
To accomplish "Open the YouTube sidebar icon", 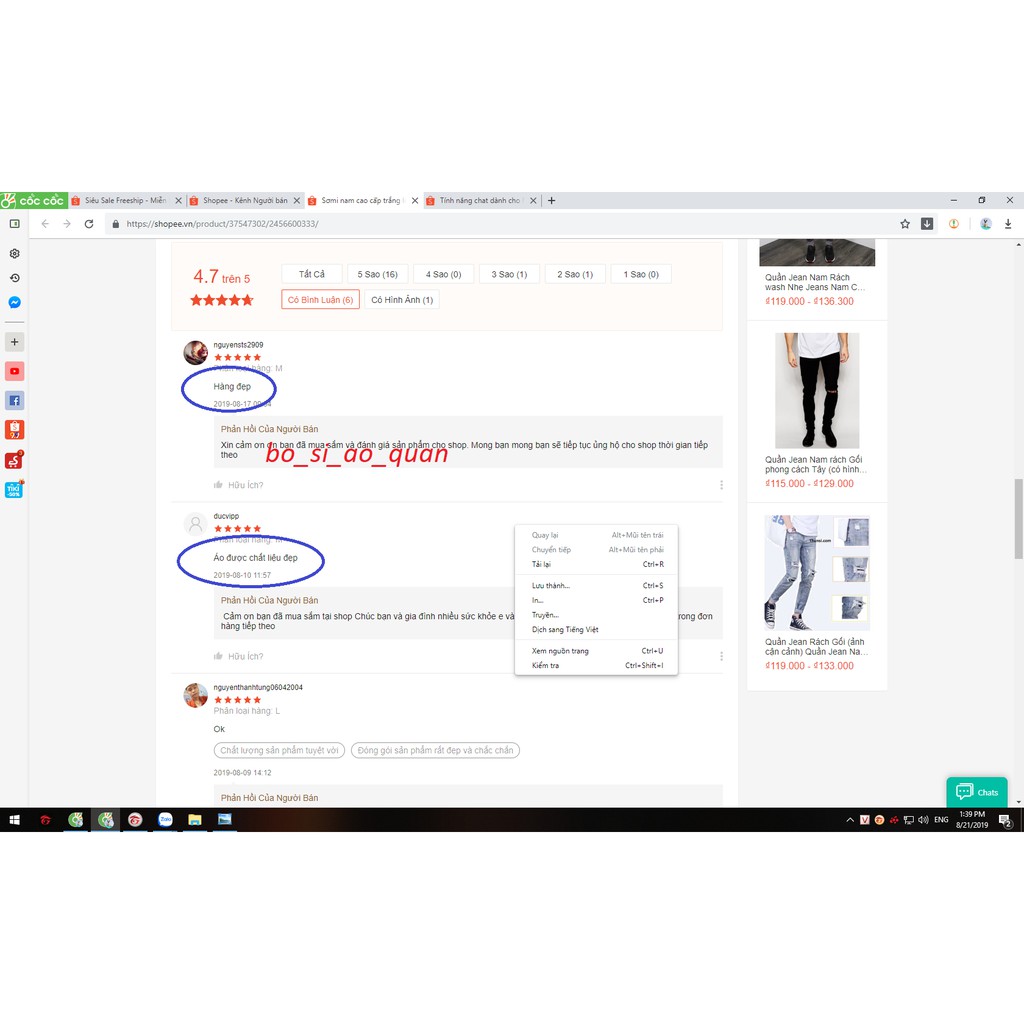I will (14, 371).
